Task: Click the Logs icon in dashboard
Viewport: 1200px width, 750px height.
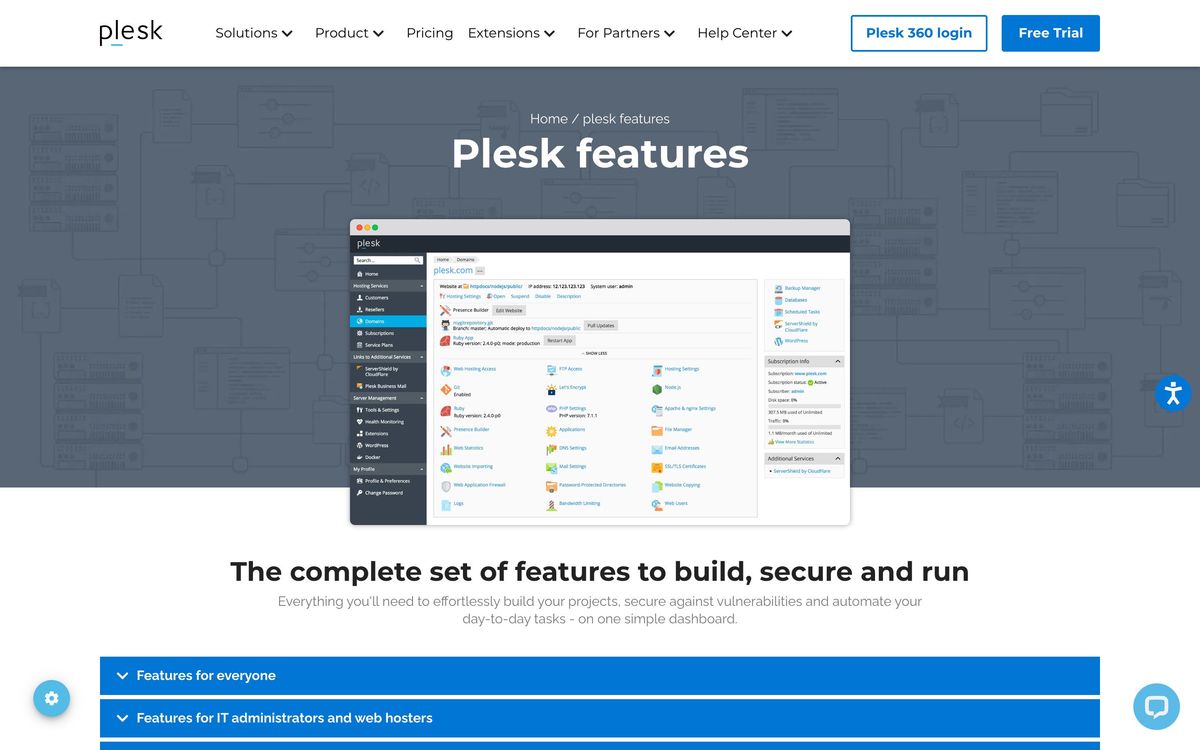Action: click(x=445, y=504)
